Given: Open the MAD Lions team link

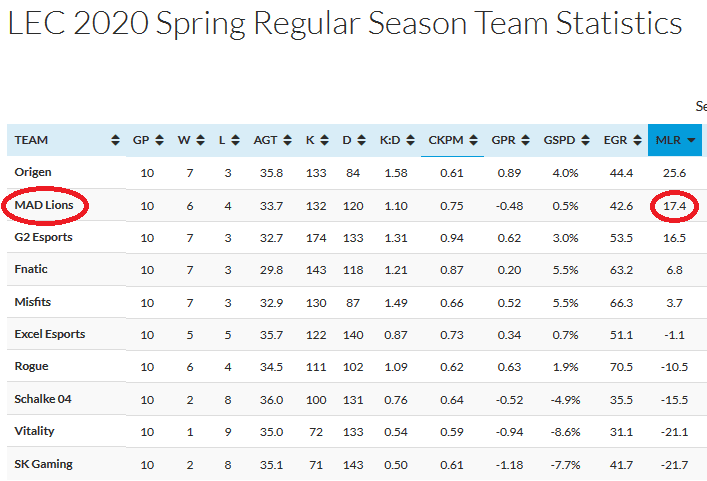Looking at the screenshot, I should (x=44, y=205).
